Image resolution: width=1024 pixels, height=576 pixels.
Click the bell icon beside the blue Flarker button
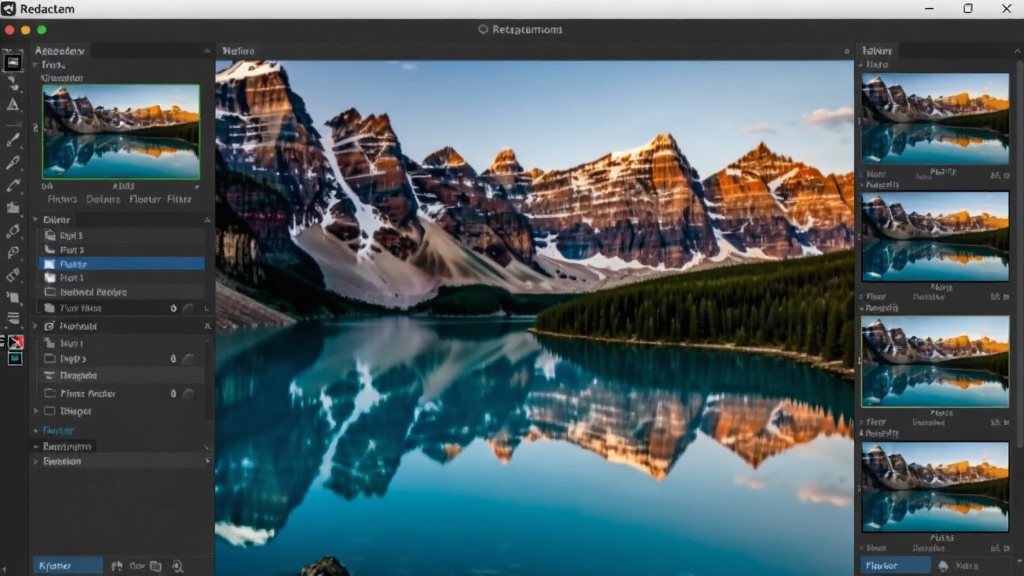[943, 566]
